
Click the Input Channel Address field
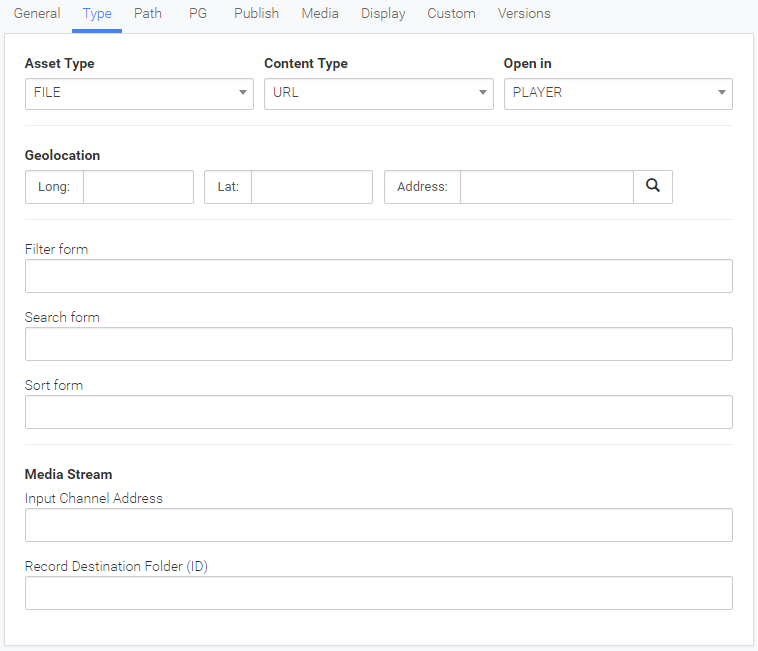(x=379, y=525)
